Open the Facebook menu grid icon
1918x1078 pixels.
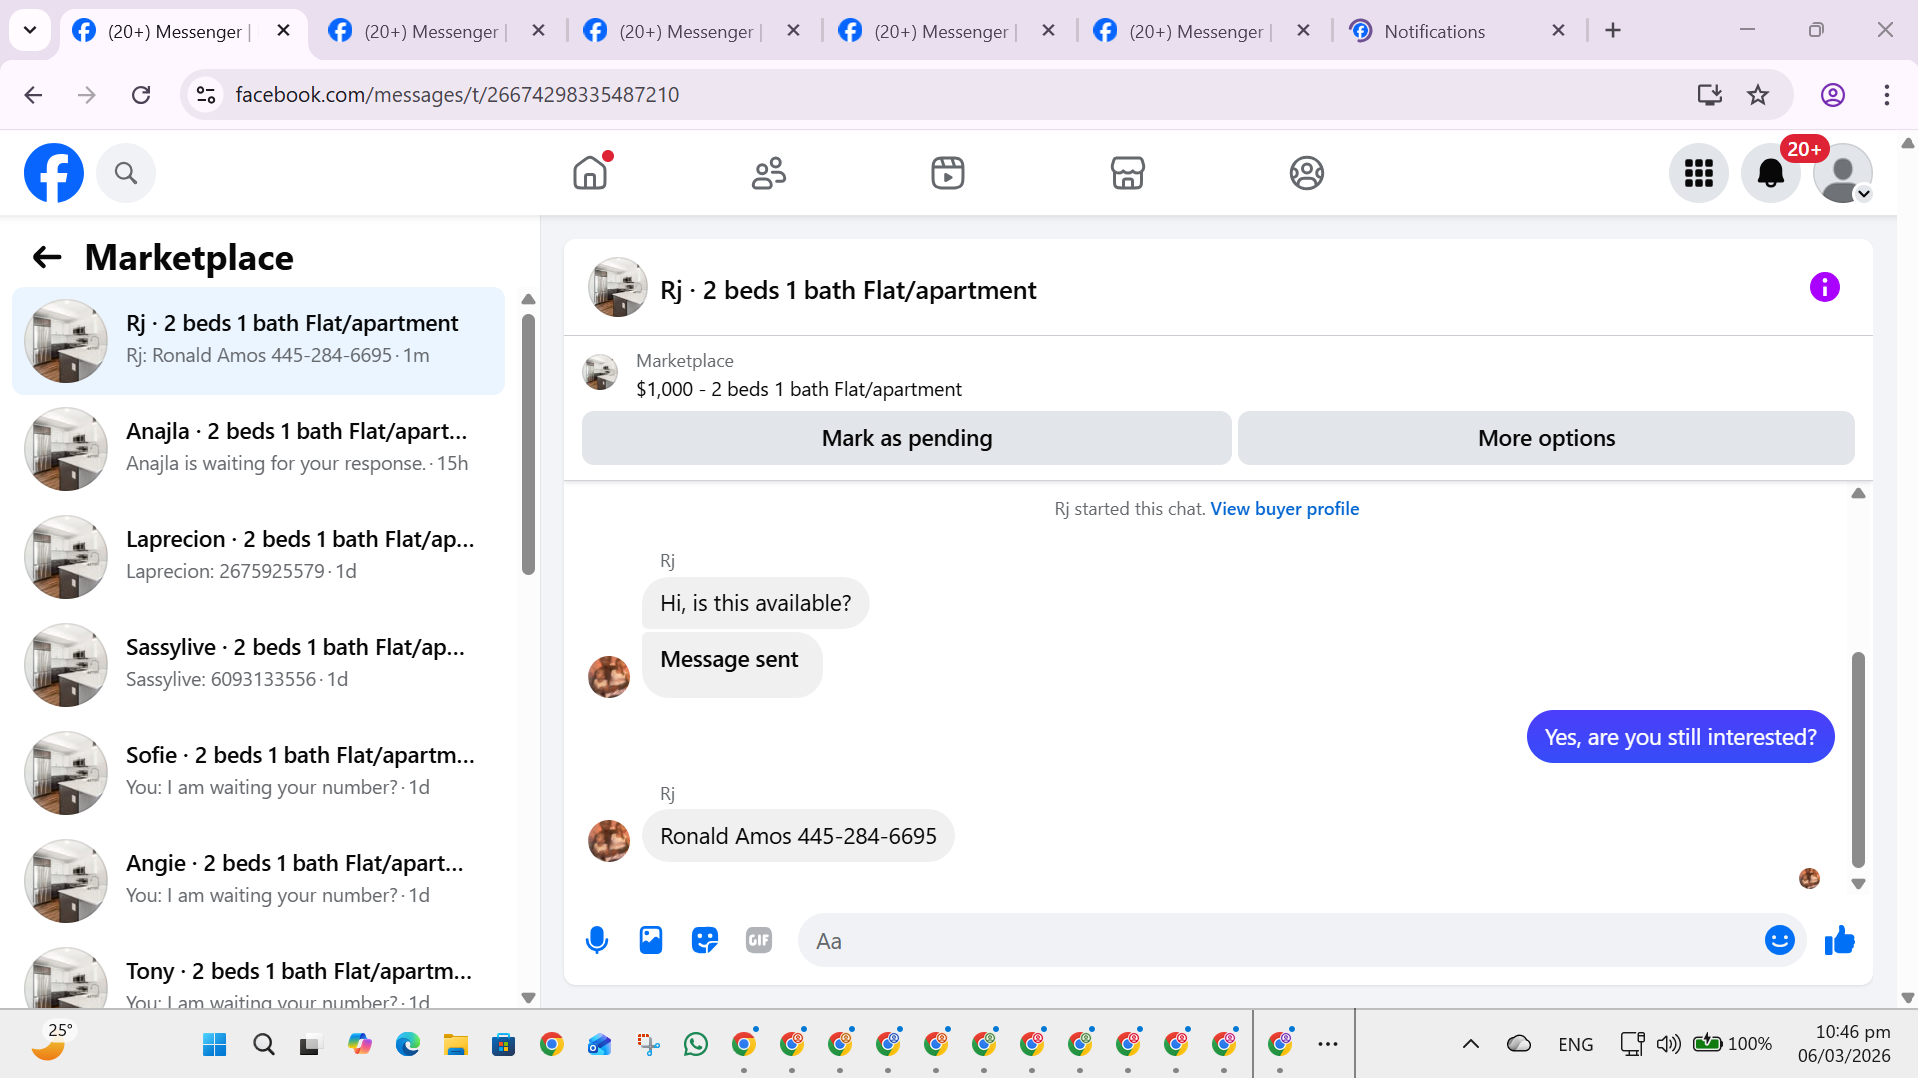click(x=1698, y=173)
